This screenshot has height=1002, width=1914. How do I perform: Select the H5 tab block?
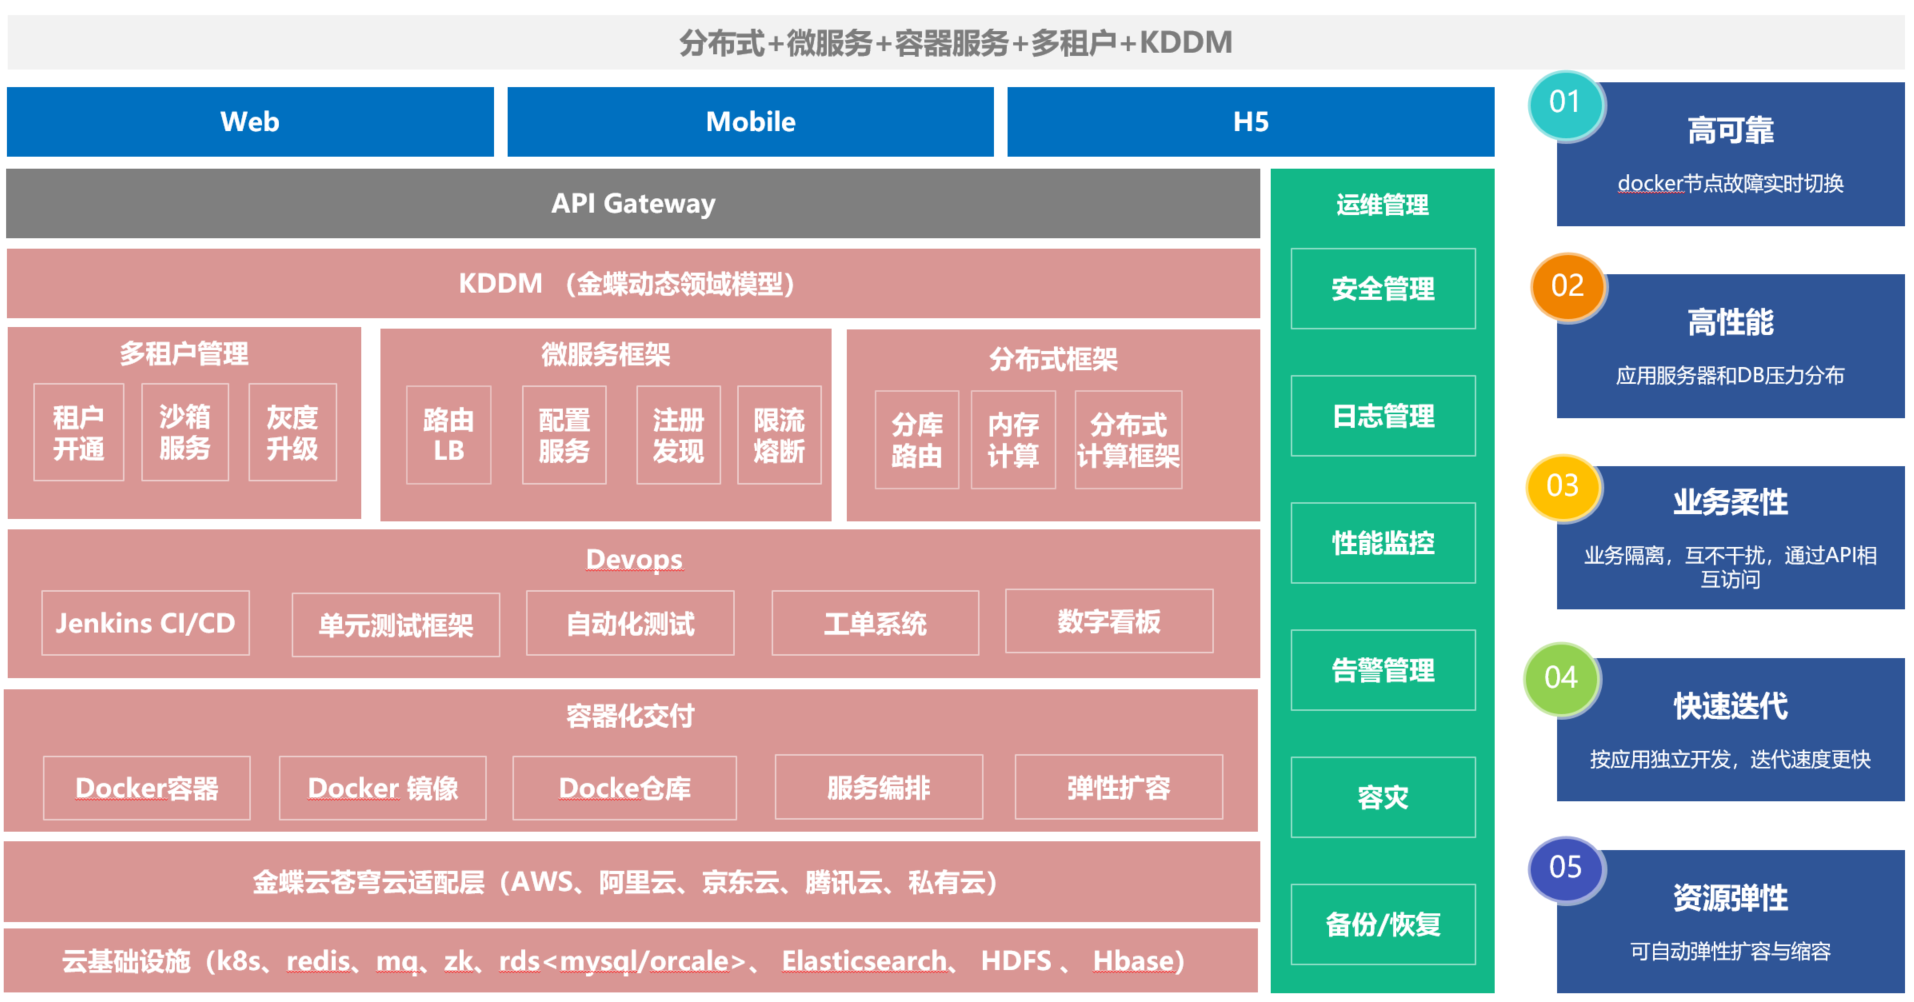click(1250, 122)
